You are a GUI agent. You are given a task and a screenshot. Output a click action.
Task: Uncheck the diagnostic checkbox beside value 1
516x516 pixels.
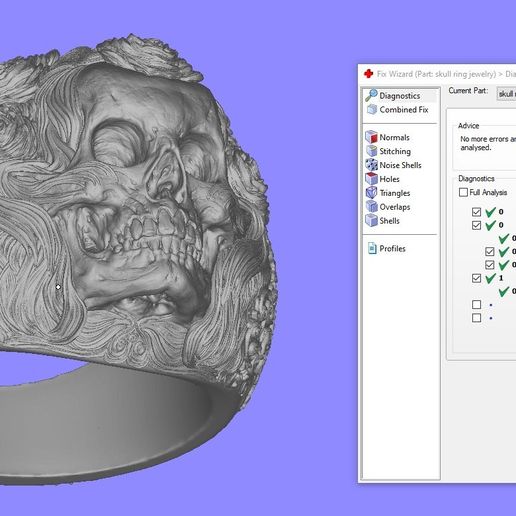click(476, 278)
